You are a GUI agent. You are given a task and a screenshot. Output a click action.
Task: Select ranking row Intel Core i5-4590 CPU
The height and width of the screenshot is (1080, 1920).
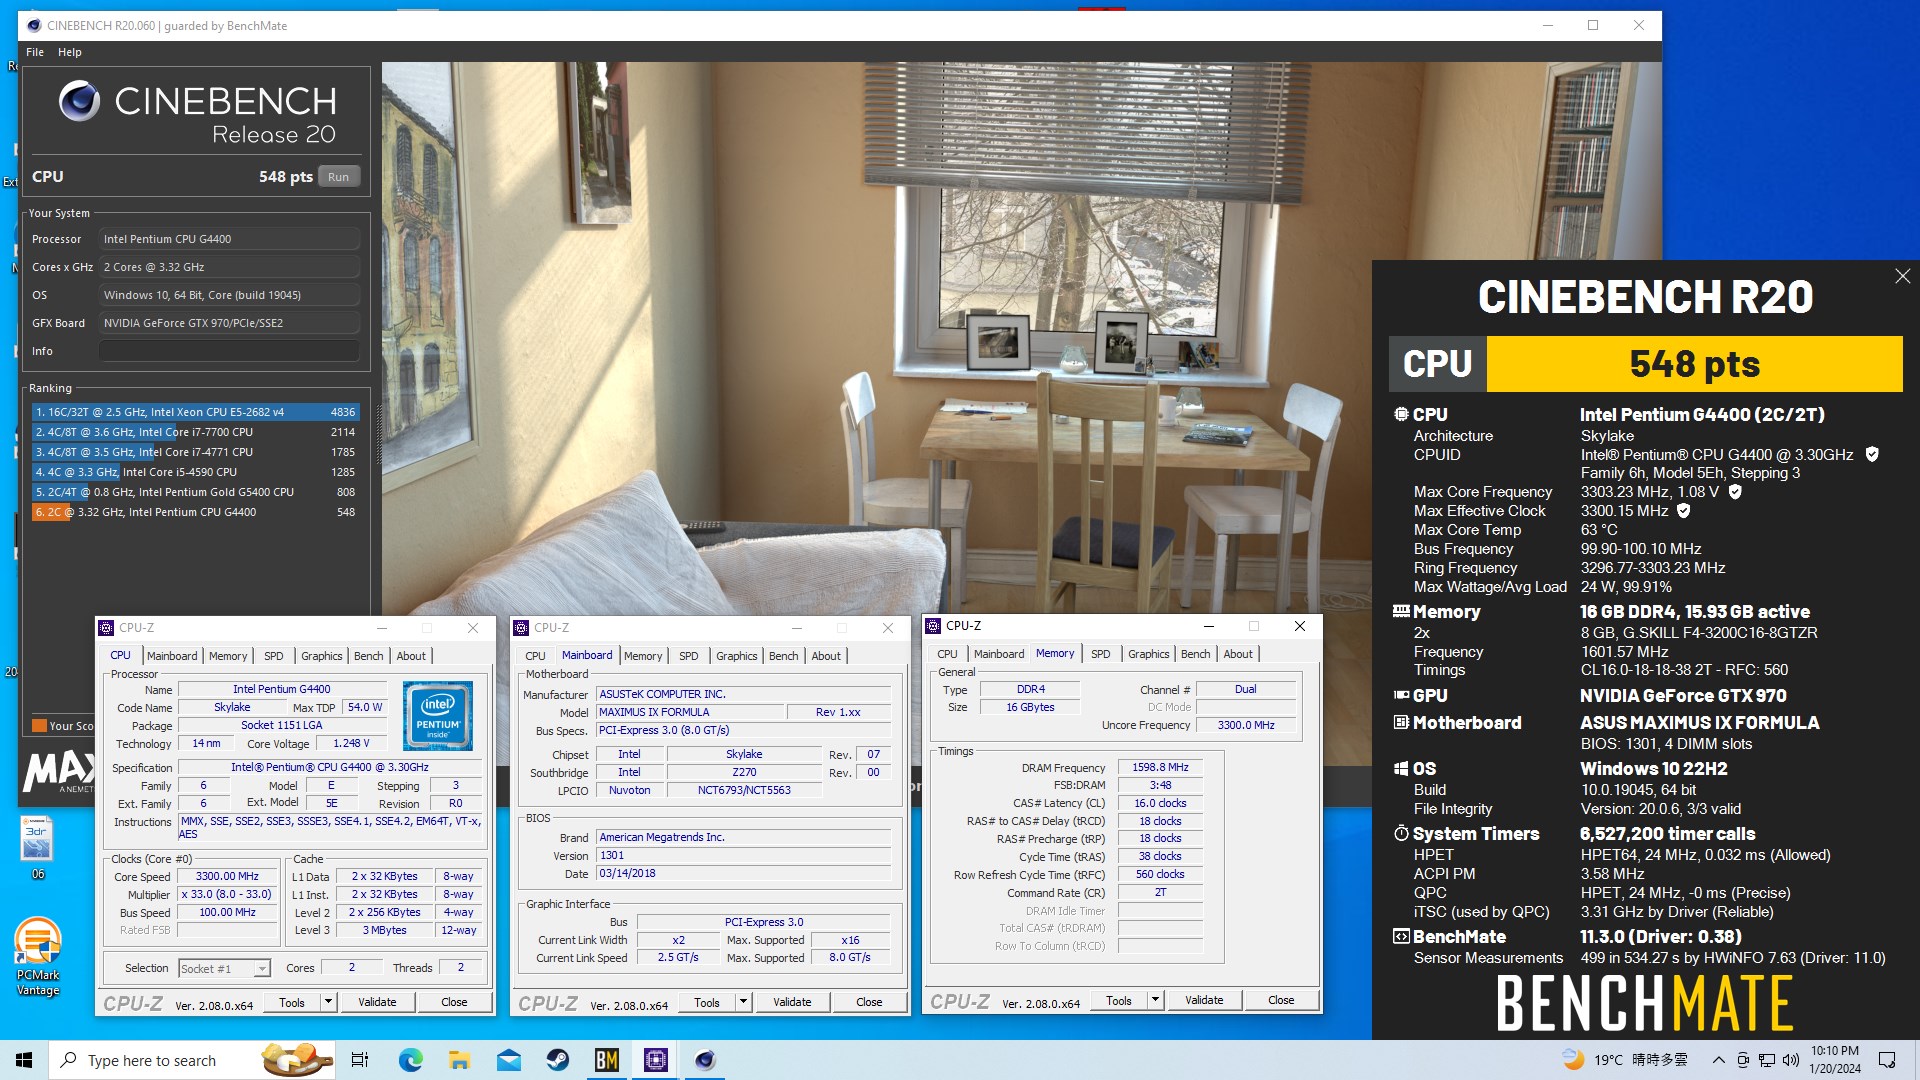tap(195, 472)
